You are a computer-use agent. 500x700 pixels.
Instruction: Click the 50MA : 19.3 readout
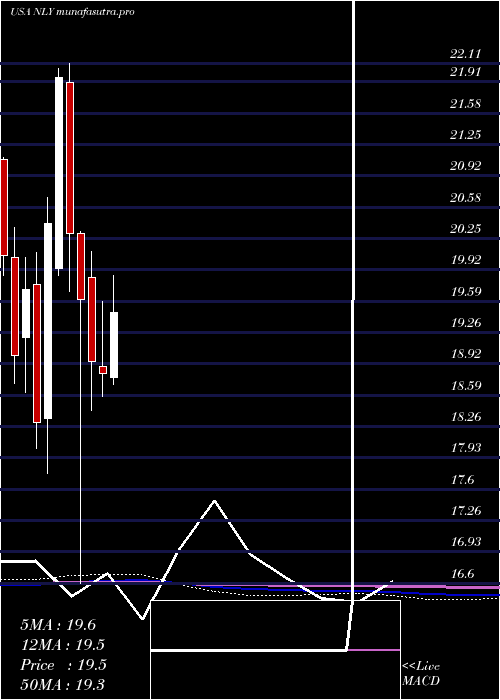tap(62, 685)
